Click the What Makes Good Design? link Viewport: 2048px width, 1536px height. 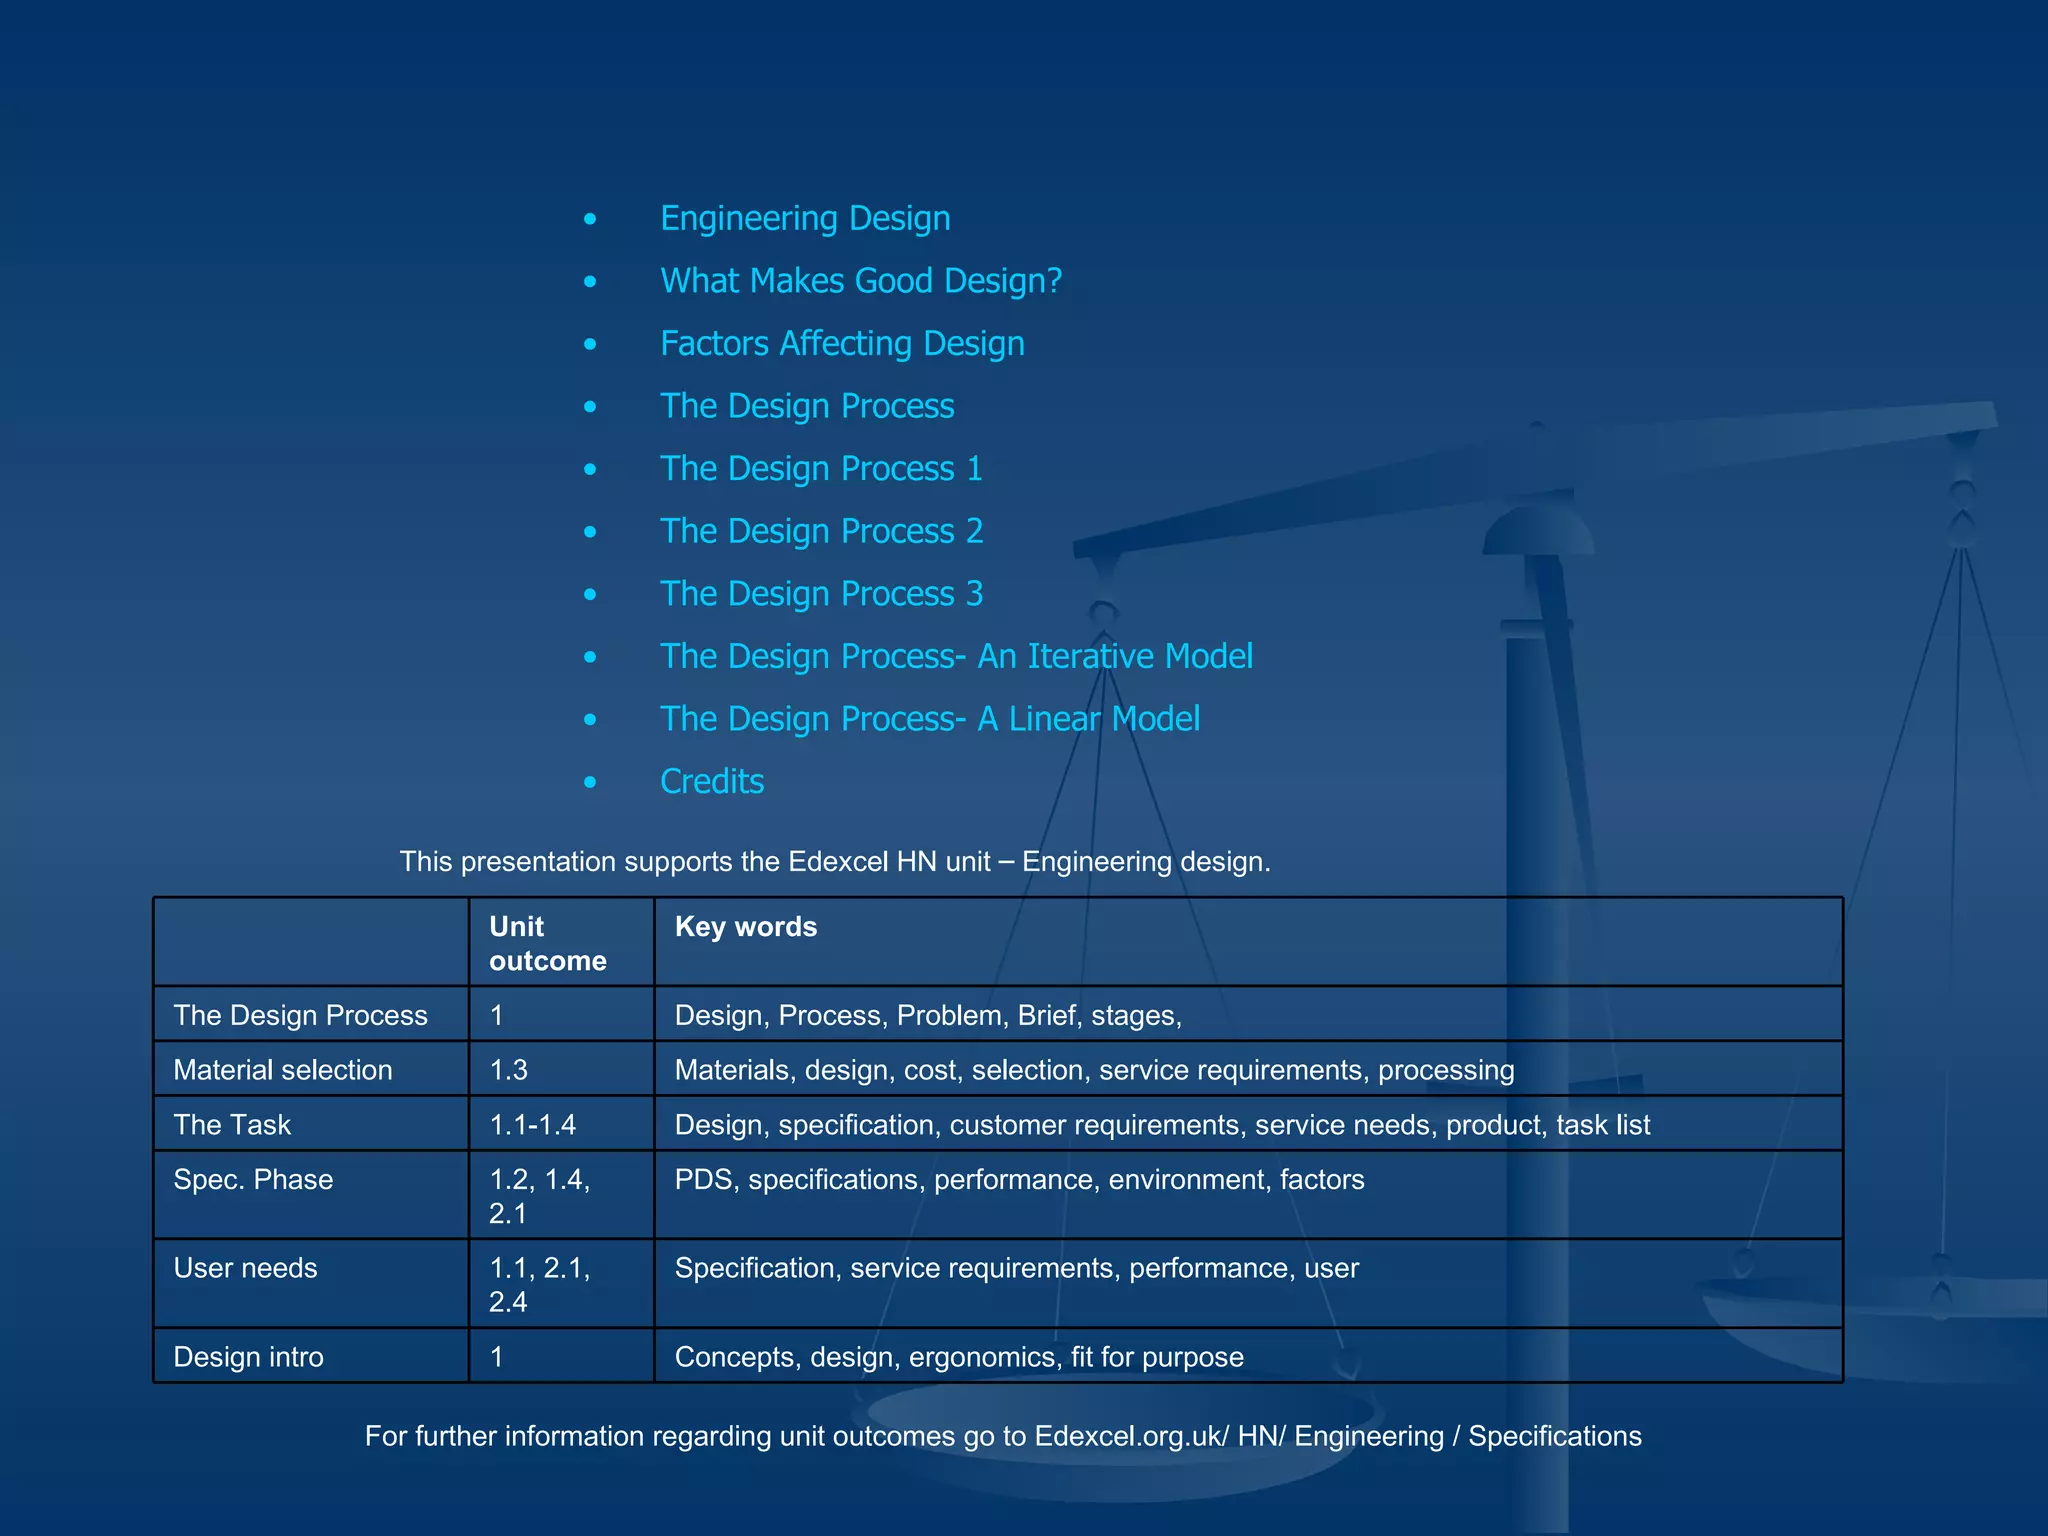tap(860, 281)
